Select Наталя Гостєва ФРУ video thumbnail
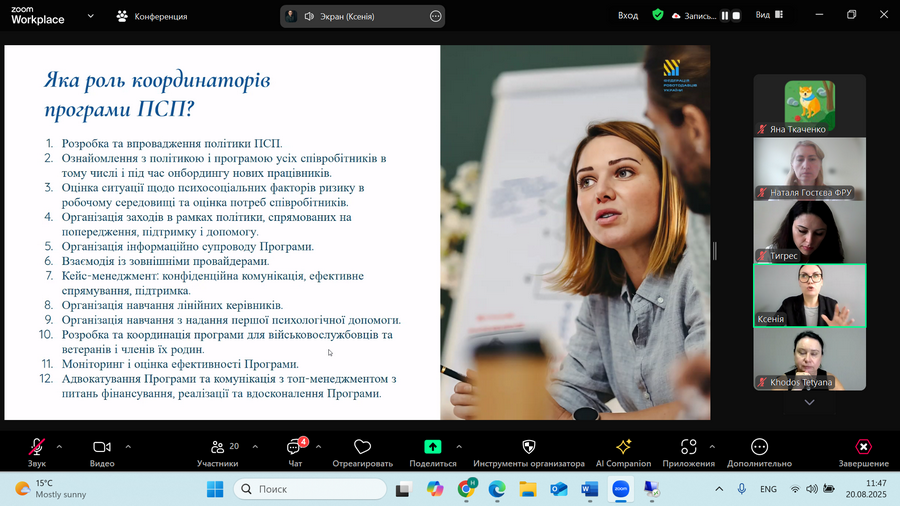 coord(809,168)
